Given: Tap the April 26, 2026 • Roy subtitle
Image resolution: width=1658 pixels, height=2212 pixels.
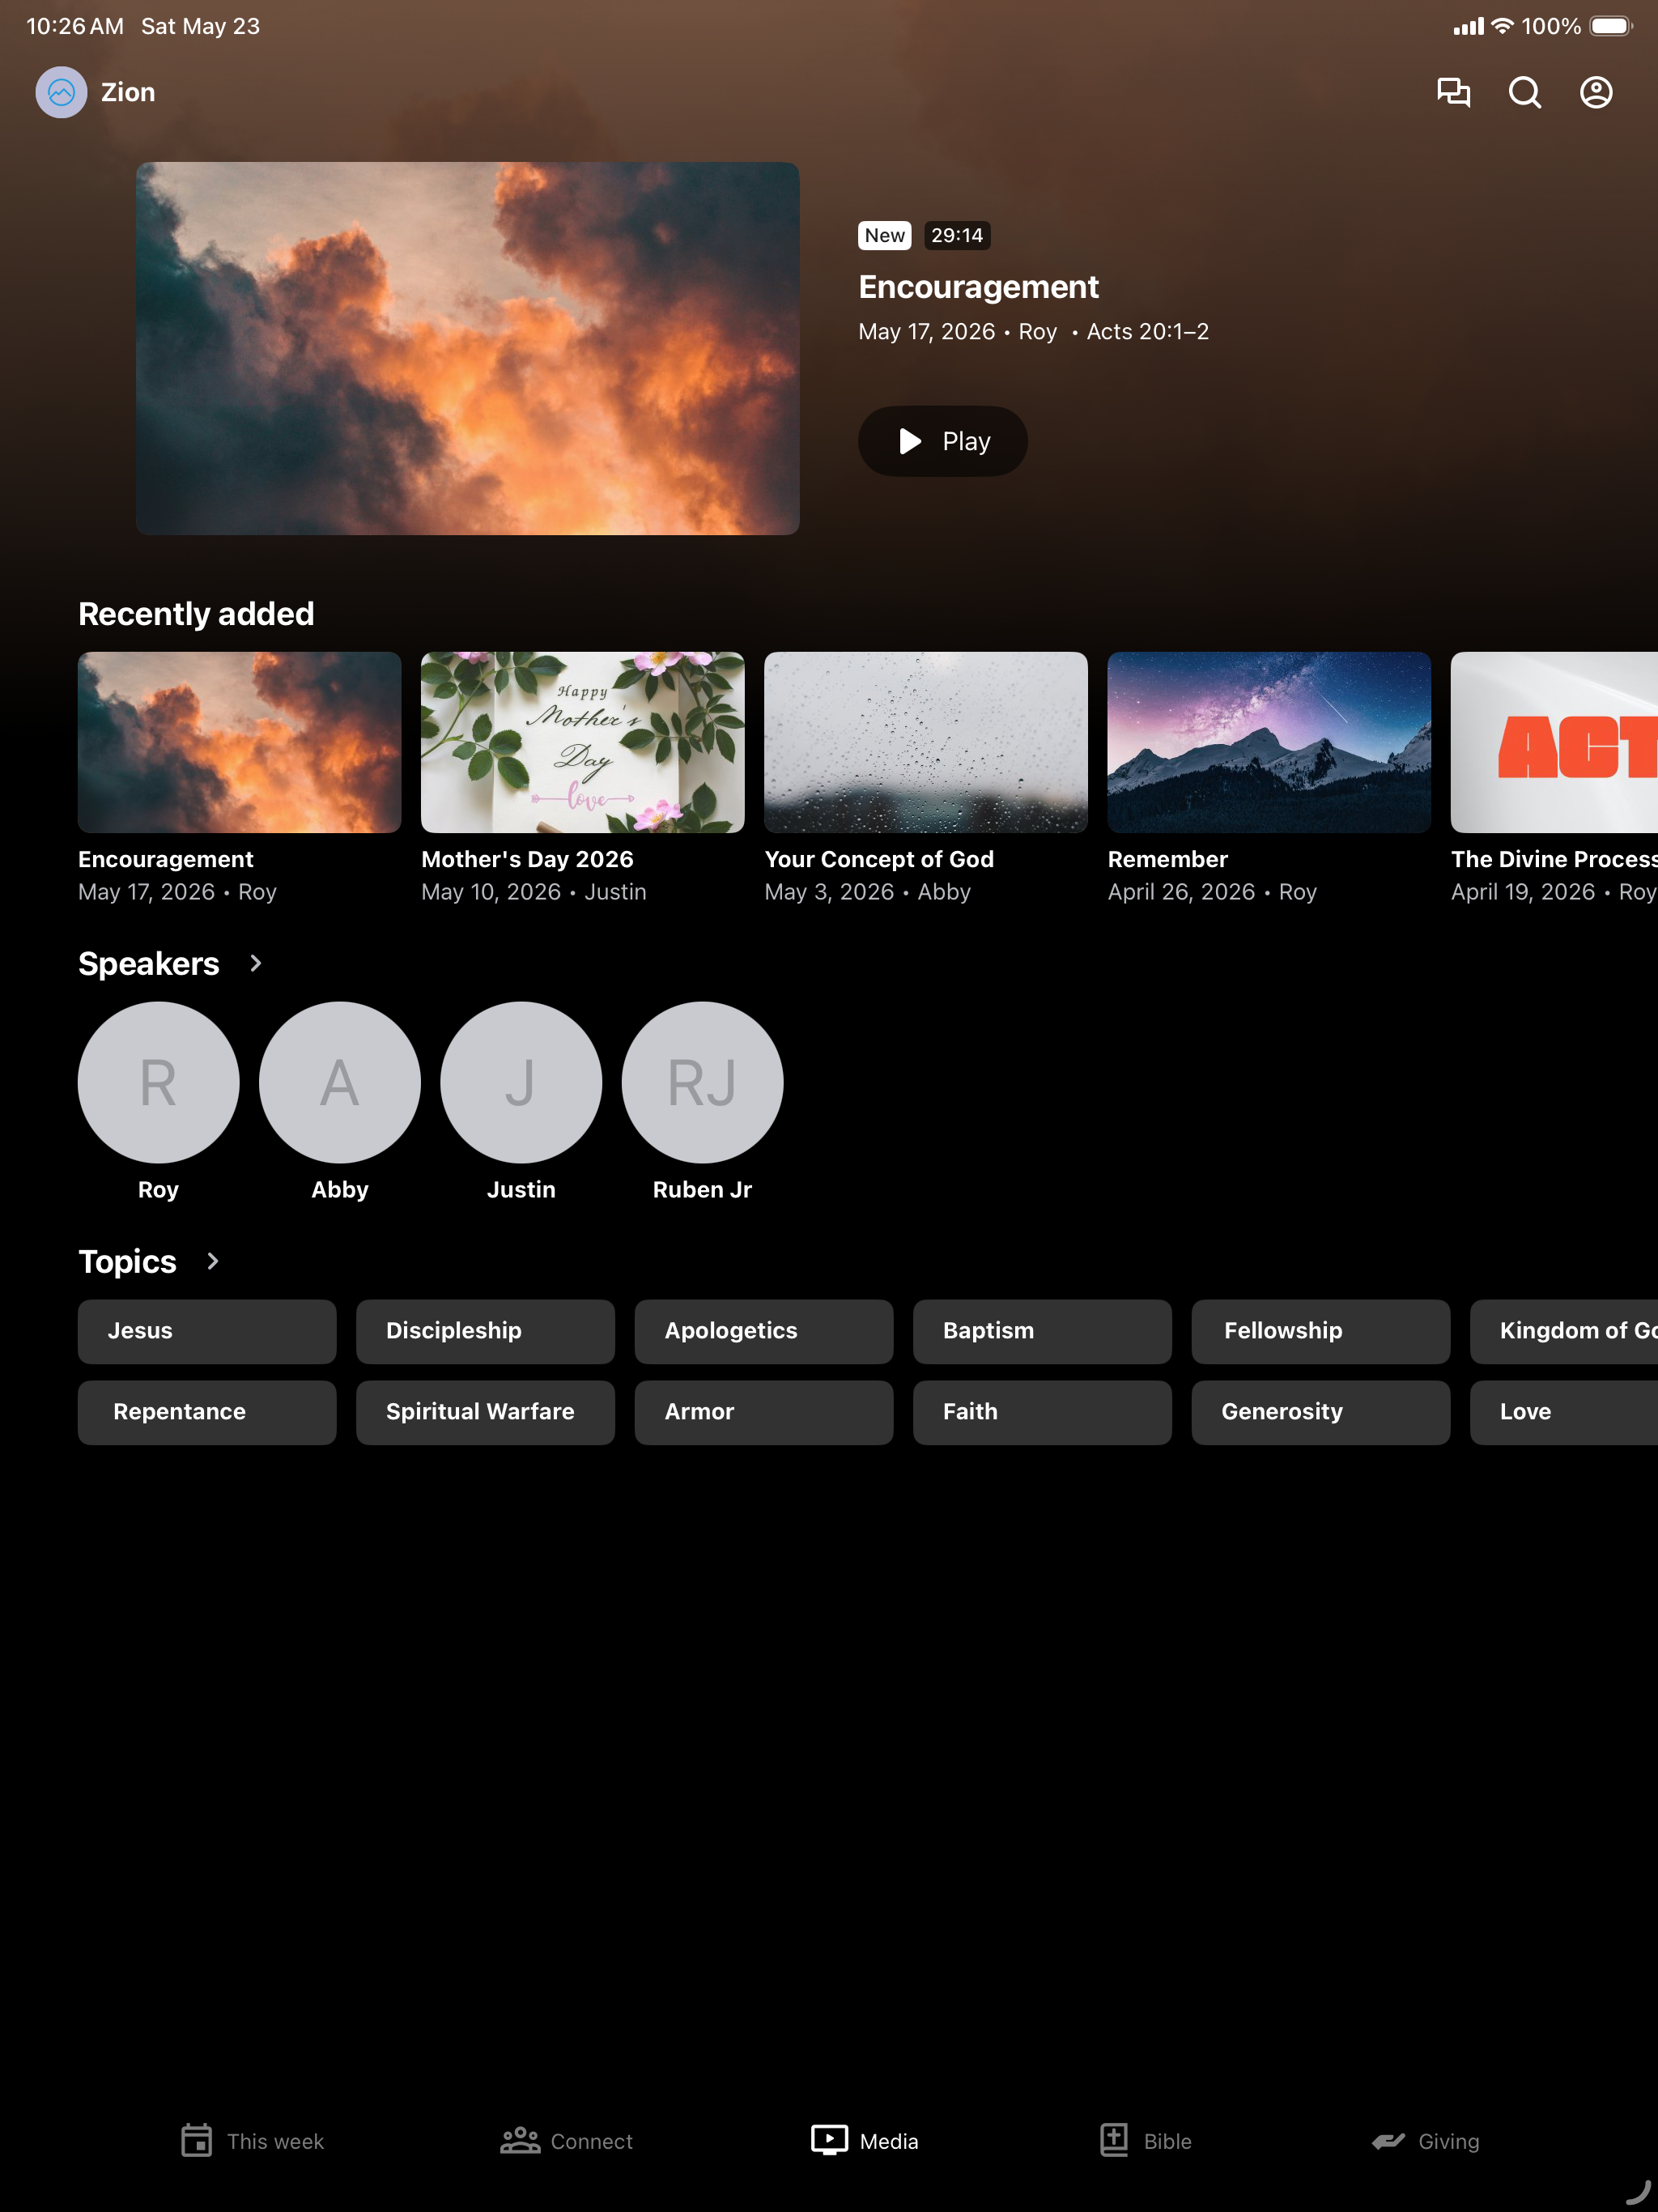Looking at the screenshot, I should point(1212,891).
